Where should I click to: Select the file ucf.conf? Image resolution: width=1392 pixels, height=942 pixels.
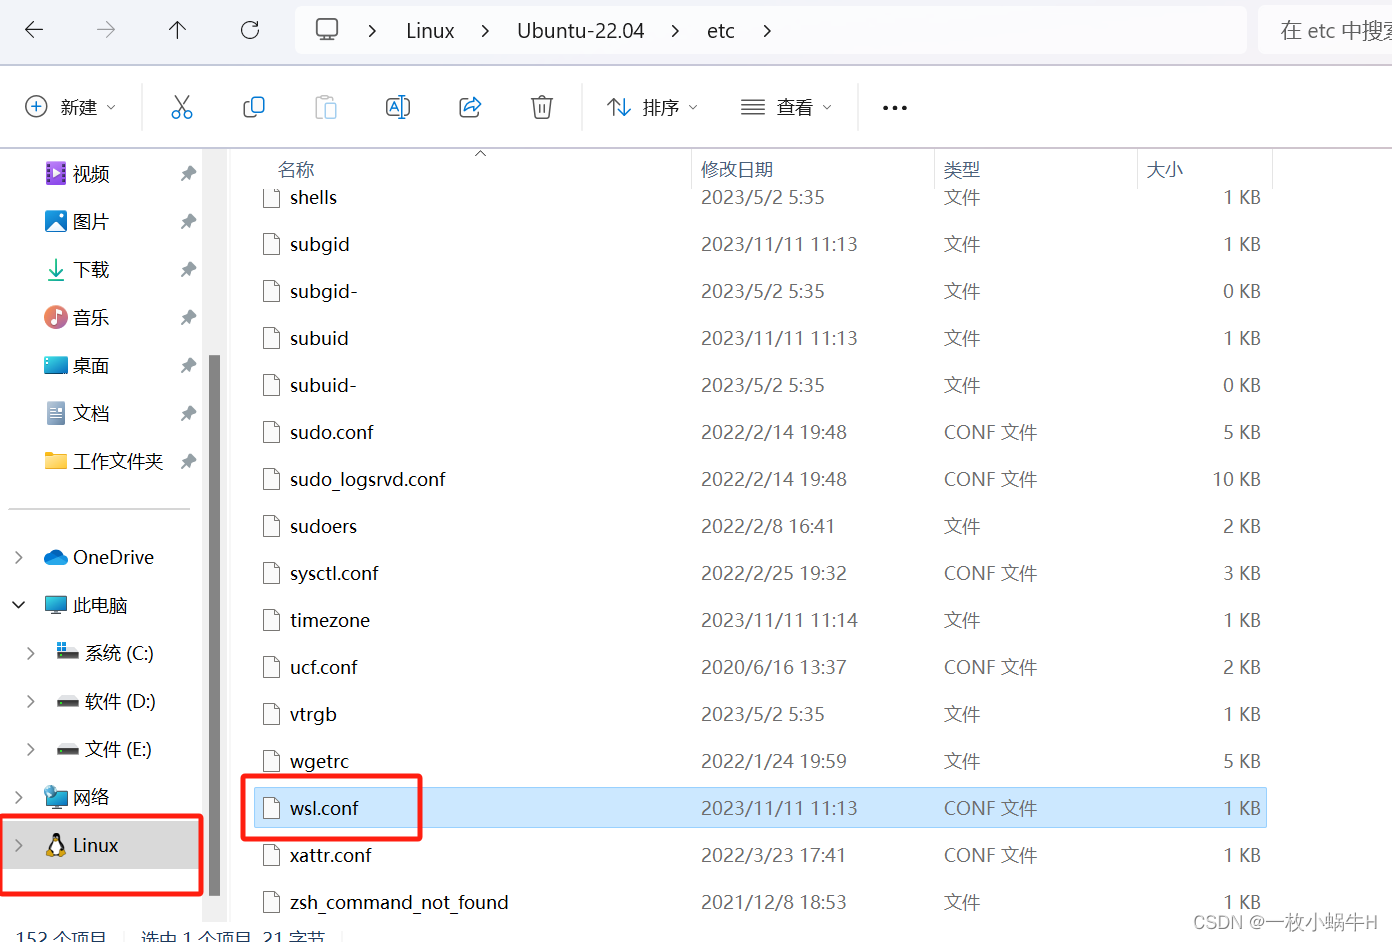pos(323,667)
